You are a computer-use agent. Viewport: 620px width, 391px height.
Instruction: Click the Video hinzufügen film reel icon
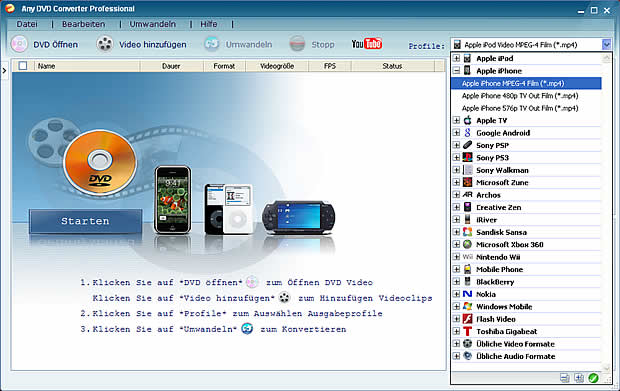pos(105,44)
